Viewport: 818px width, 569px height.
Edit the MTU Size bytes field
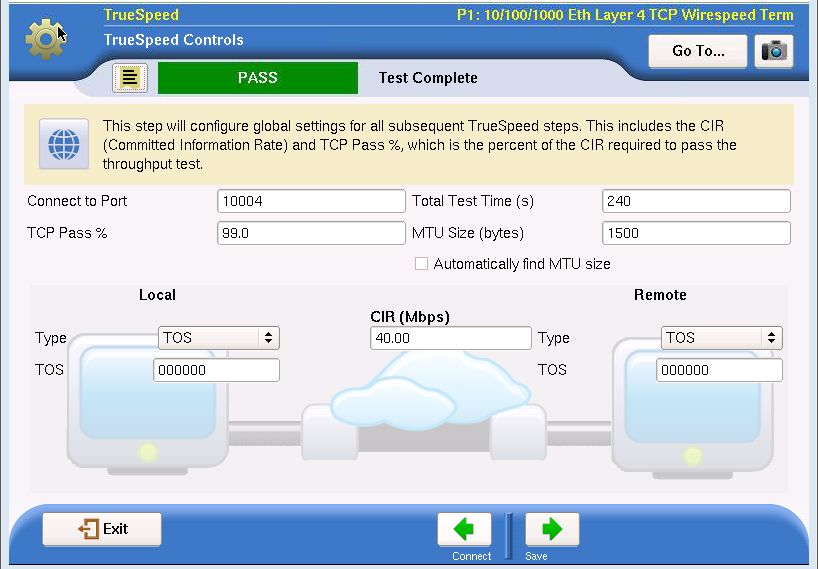pyautogui.click(x=696, y=233)
